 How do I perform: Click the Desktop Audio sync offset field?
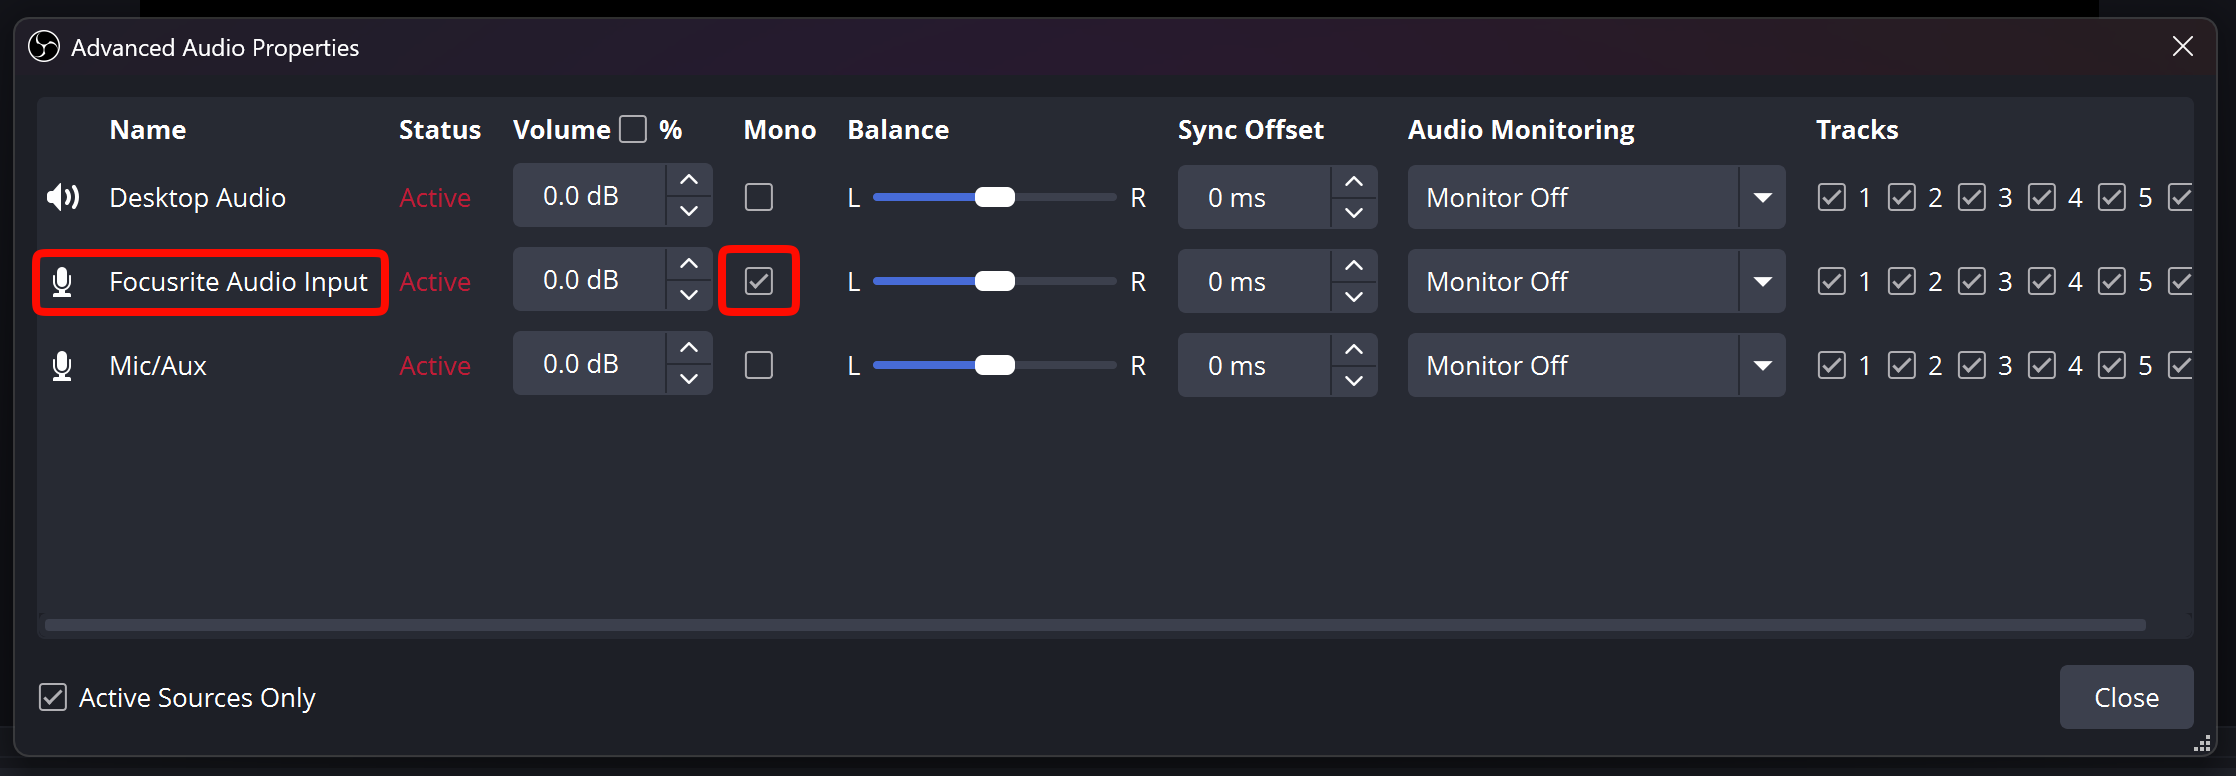pyautogui.click(x=1254, y=197)
